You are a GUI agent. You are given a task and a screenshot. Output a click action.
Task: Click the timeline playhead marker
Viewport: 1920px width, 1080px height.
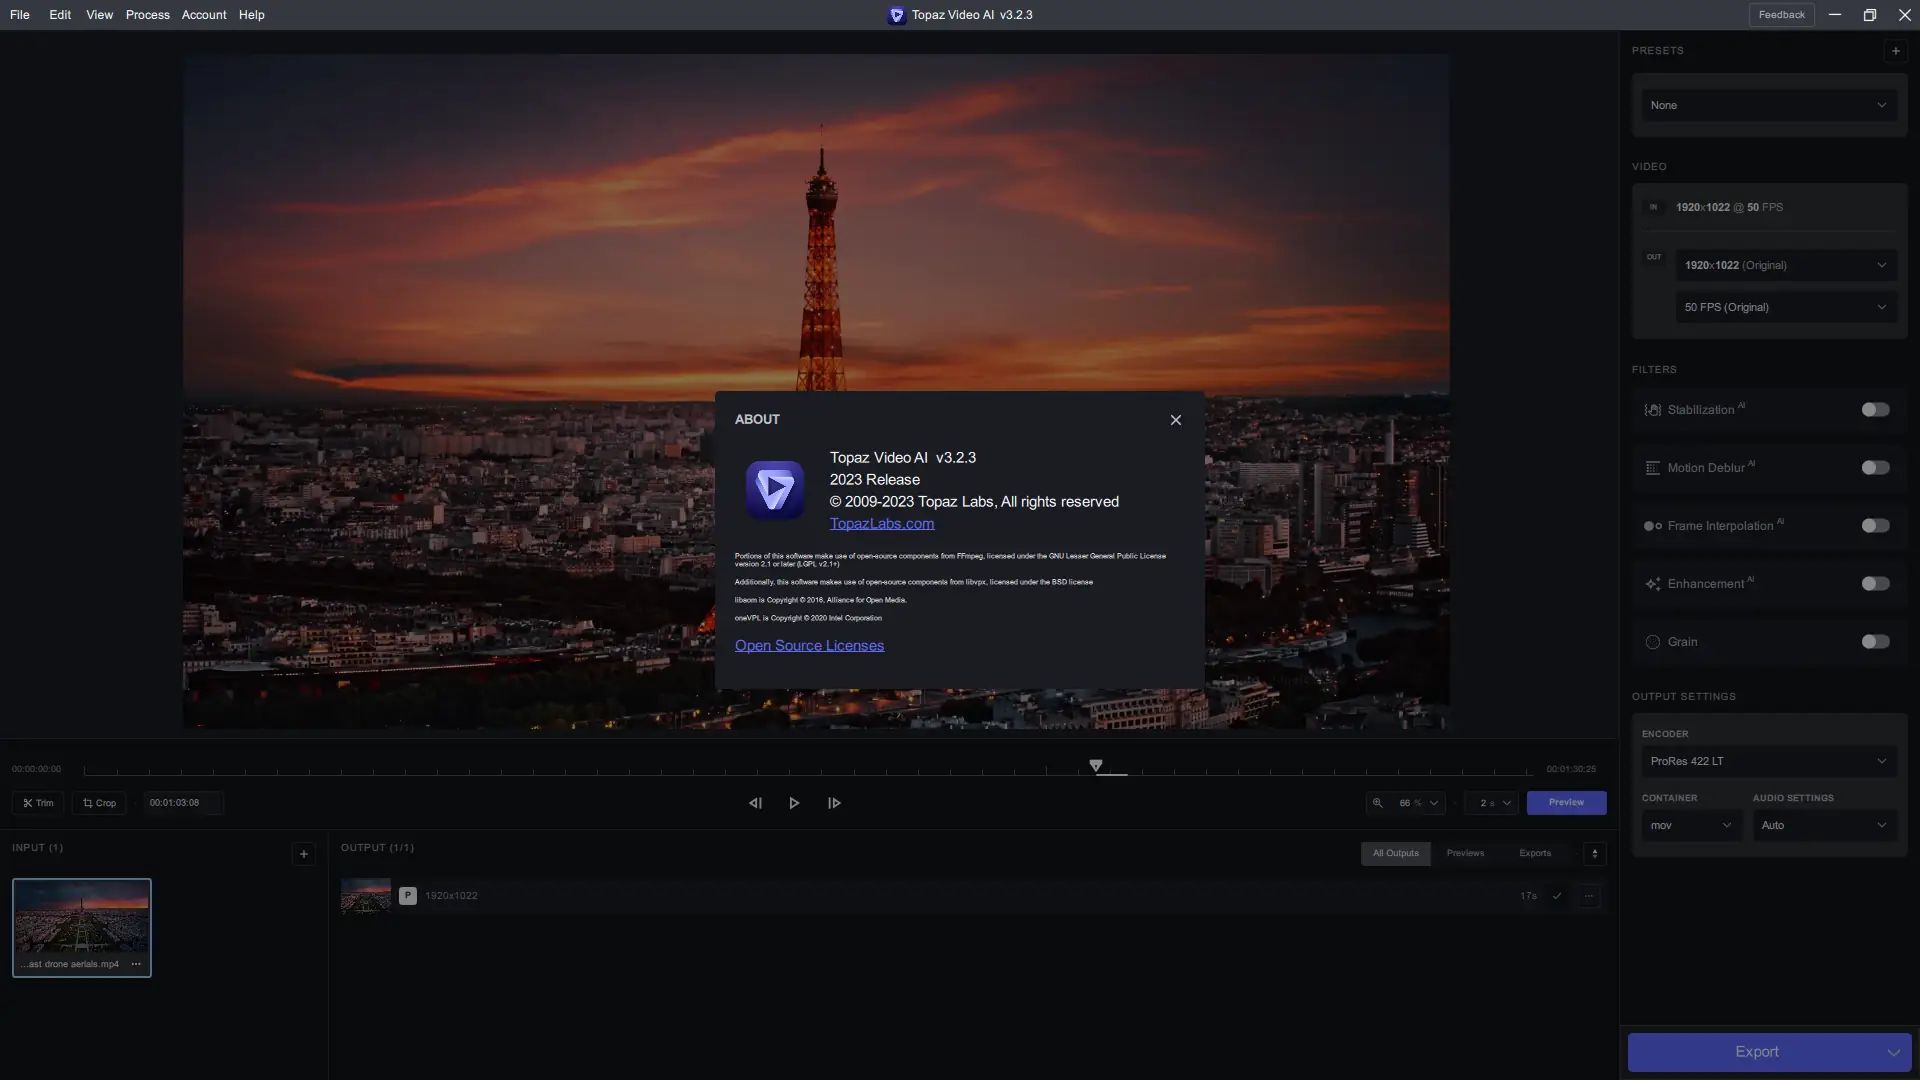tap(1096, 766)
